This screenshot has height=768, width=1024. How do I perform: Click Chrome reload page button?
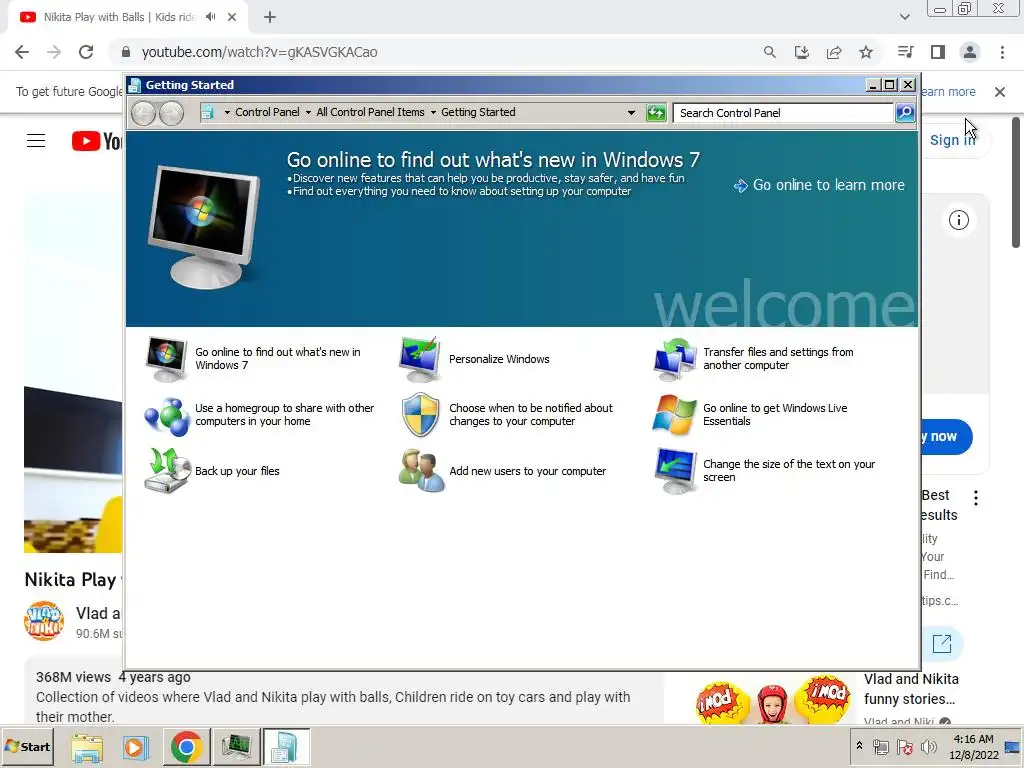[86, 52]
